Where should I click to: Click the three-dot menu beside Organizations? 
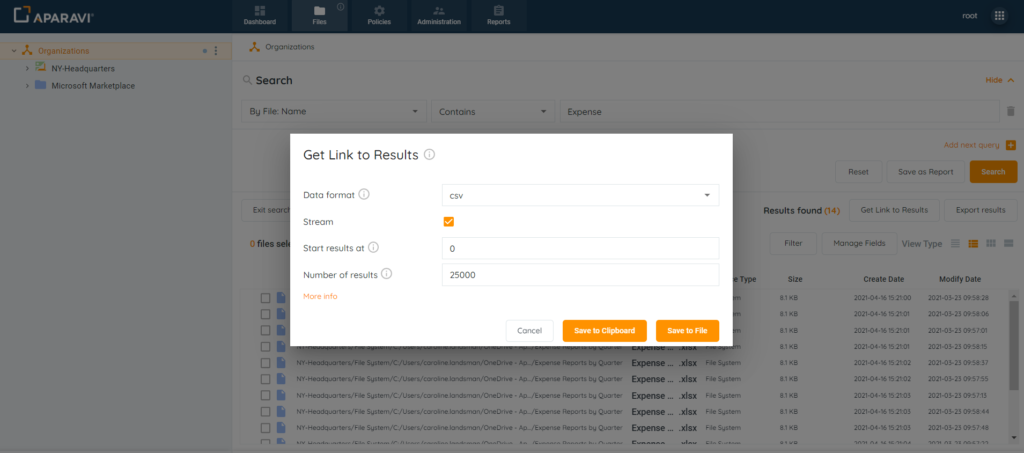click(x=216, y=51)
